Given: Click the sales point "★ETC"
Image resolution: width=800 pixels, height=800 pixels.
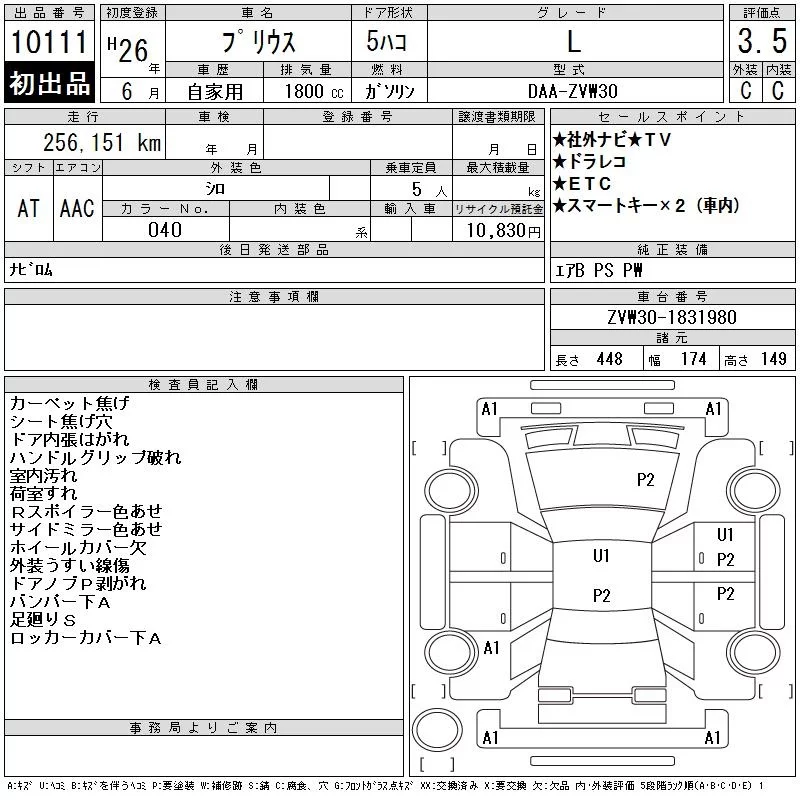Looking at the screenshot, I should click(x=582, y=184).
